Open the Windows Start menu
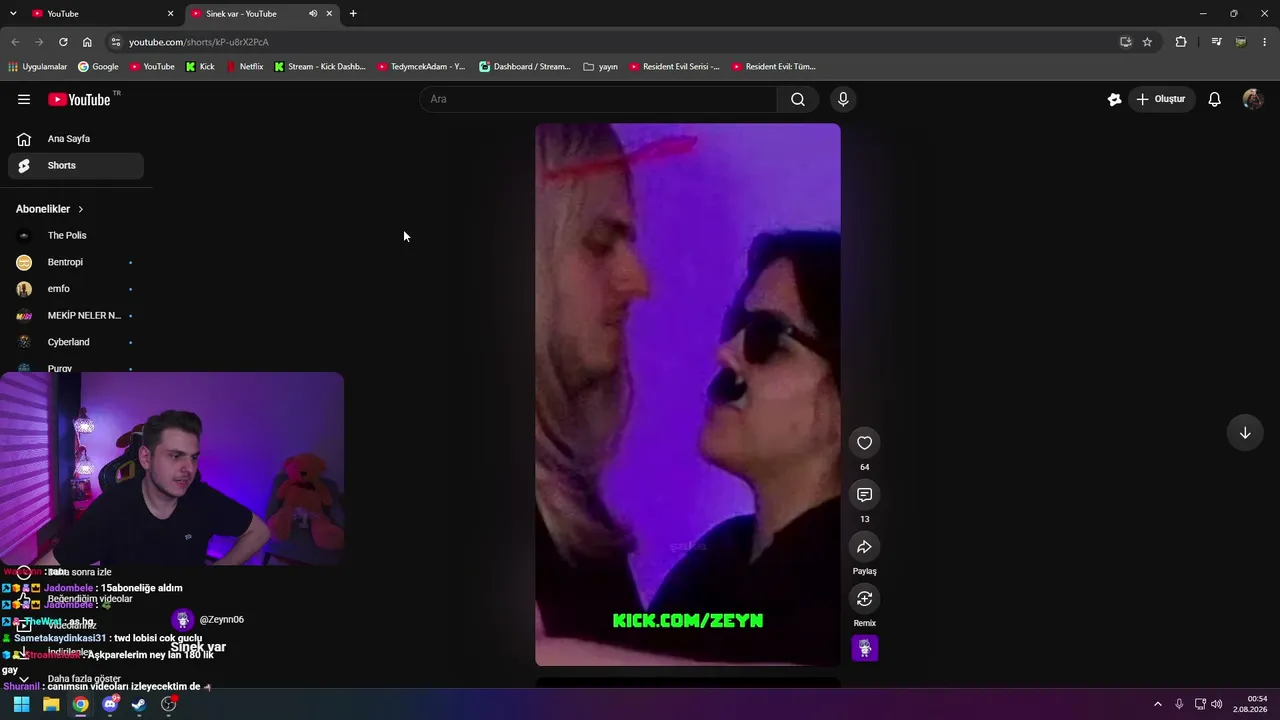Image resolution: width=1280 pixels, height=720 pixels. (x=21, y=704)
